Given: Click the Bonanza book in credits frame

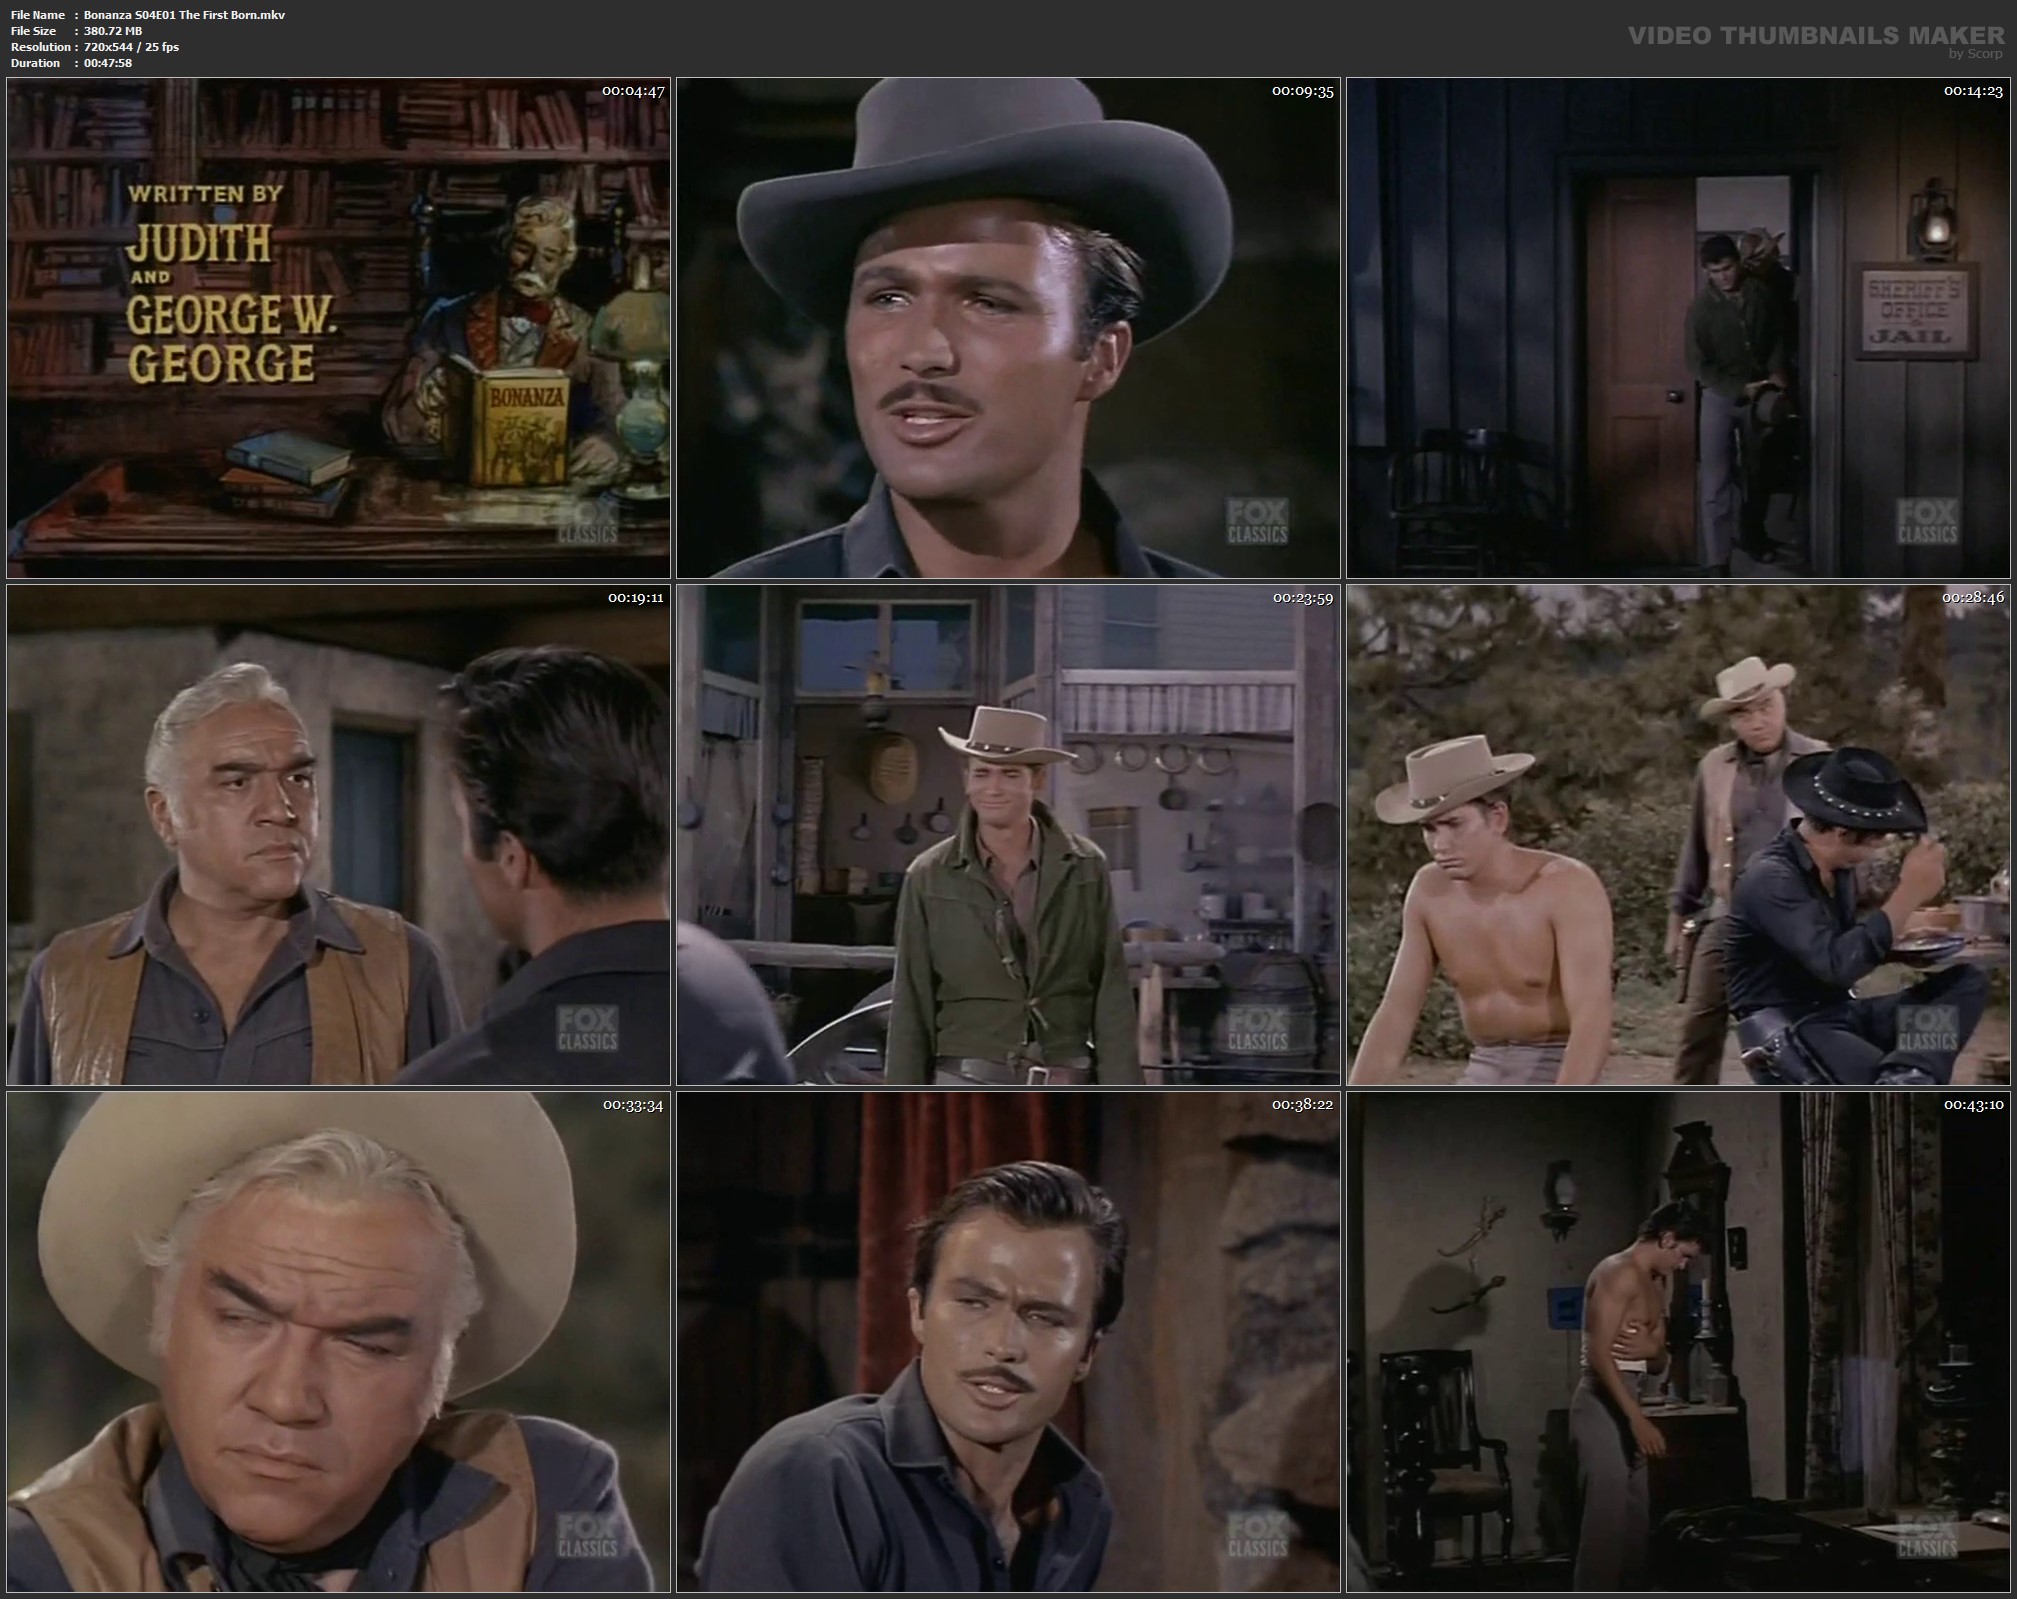Looking at the screenshot, I should tap(526, 430).
